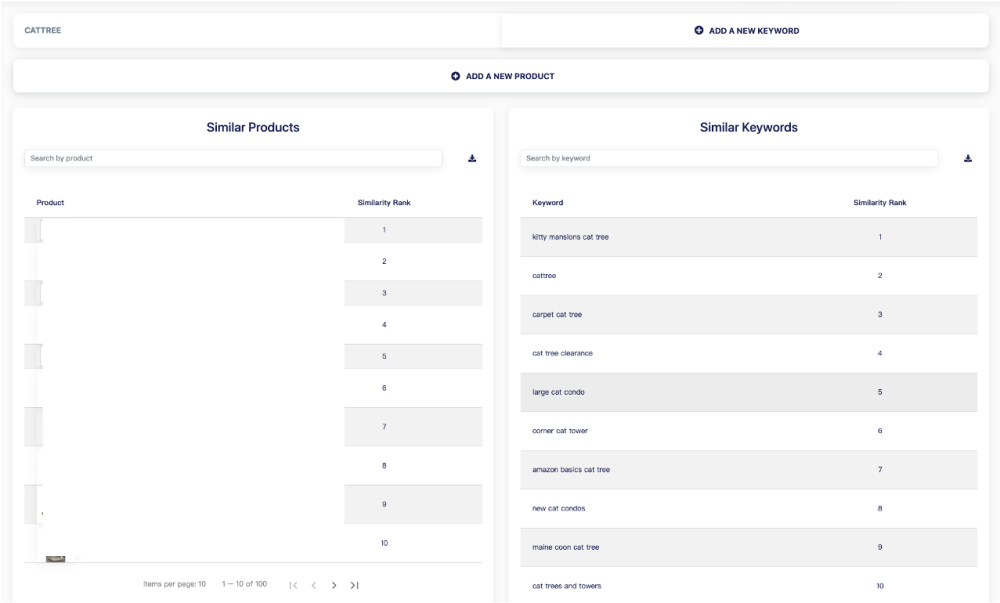
Task: Sort by the Product column header
Action: pyautogui.click(x=50, y=203)
